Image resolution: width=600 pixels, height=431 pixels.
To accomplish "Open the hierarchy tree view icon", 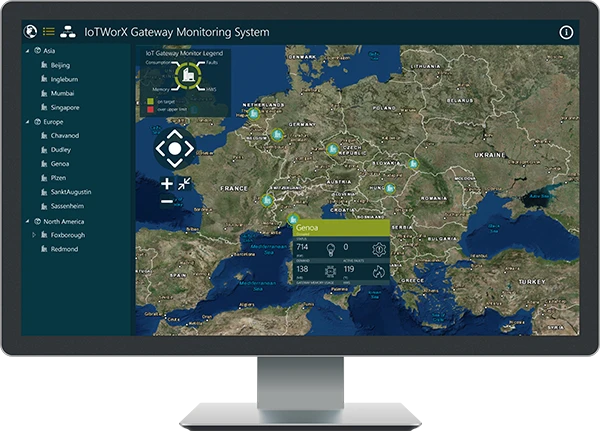I will [x=68, y=32].
